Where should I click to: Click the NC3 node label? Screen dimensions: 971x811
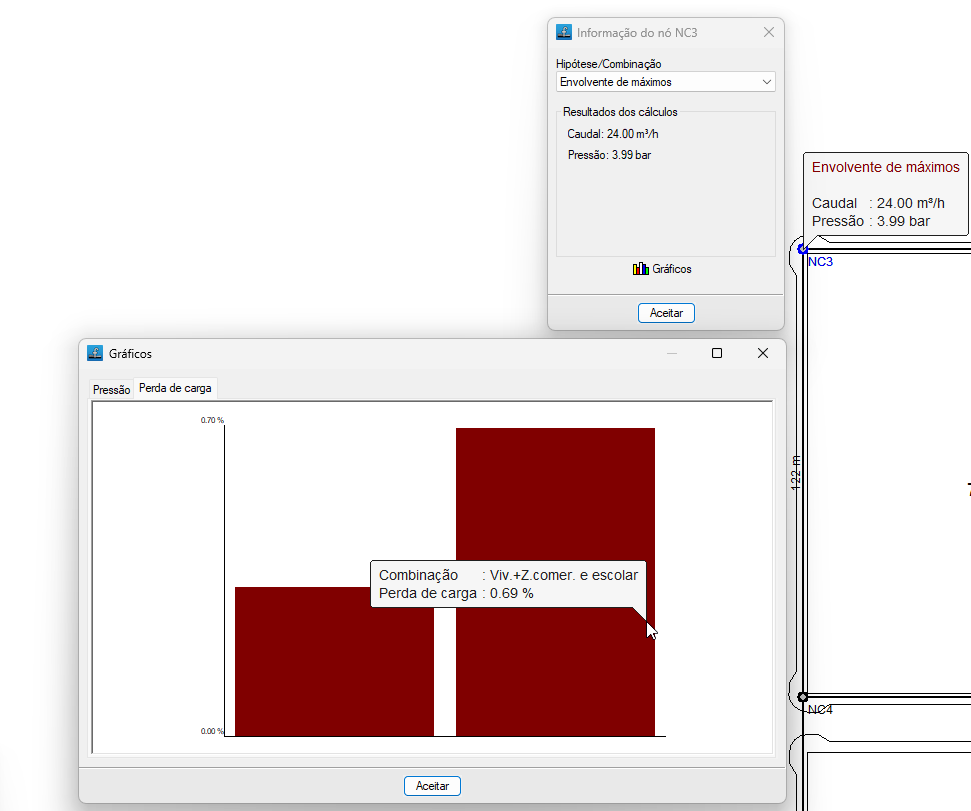[x=821, y=262]
